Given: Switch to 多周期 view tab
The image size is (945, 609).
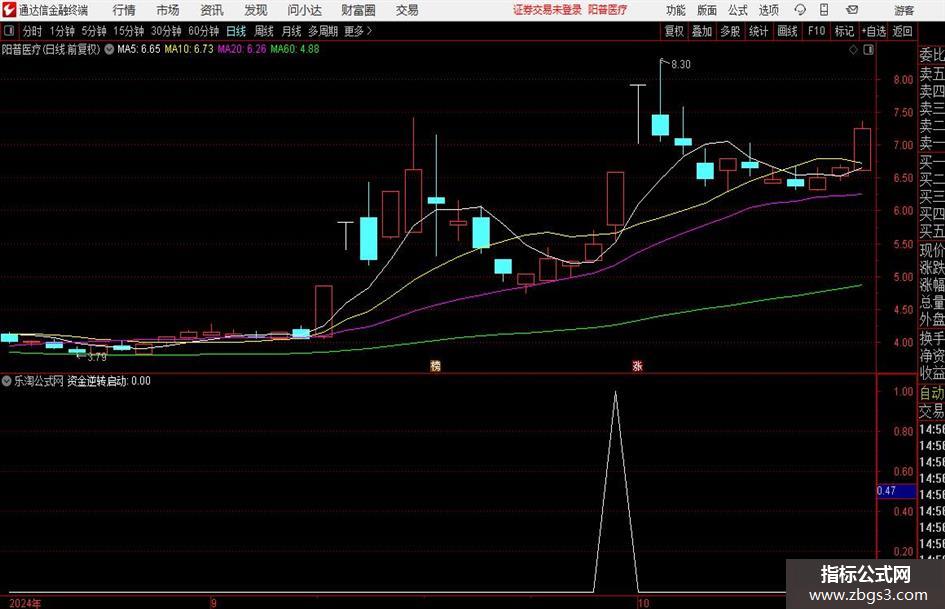Looking at the screenshot, I should coord(323,31).
